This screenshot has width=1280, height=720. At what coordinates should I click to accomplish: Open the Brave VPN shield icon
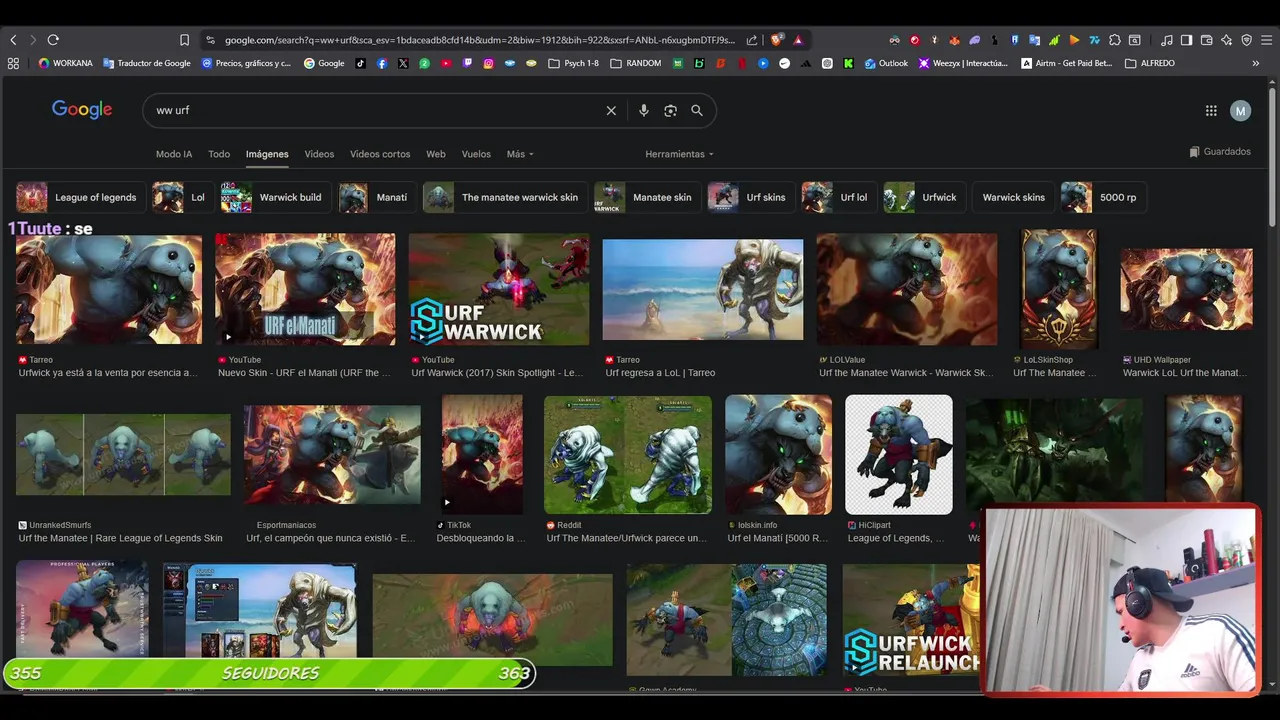point(1247,40)
